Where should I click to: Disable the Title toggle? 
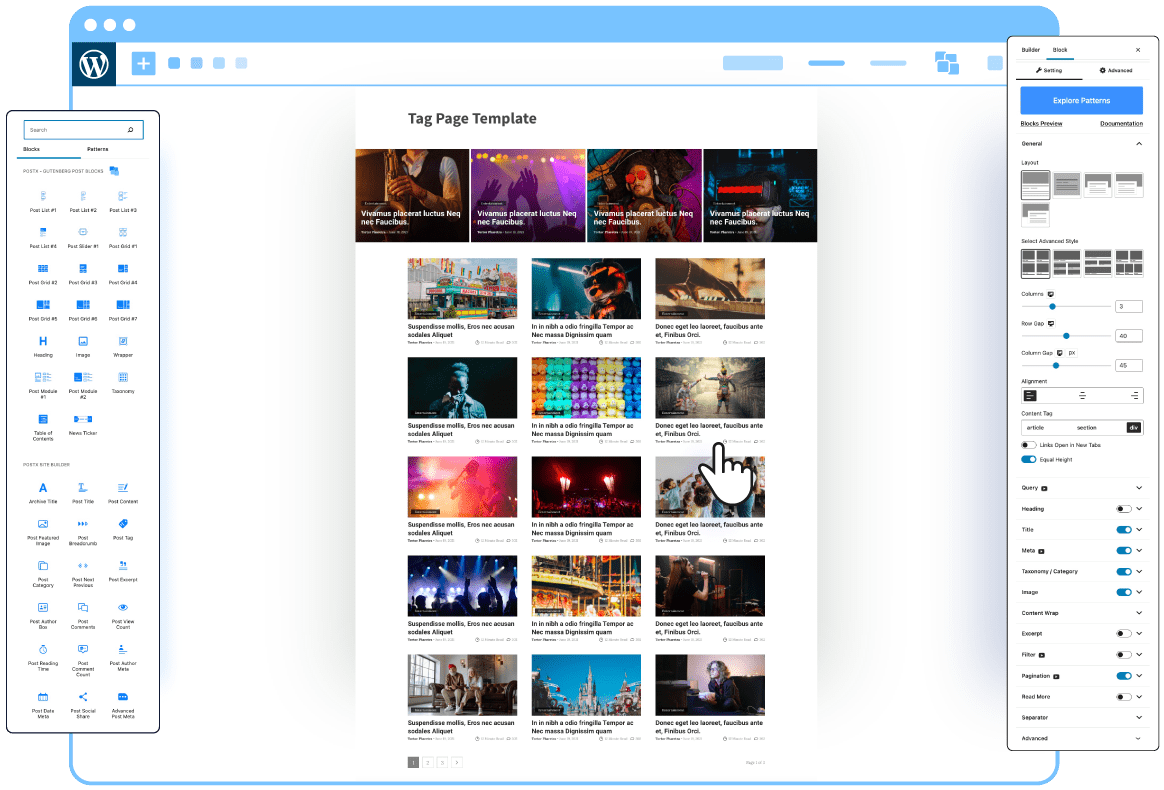(x=1124, y=529)
